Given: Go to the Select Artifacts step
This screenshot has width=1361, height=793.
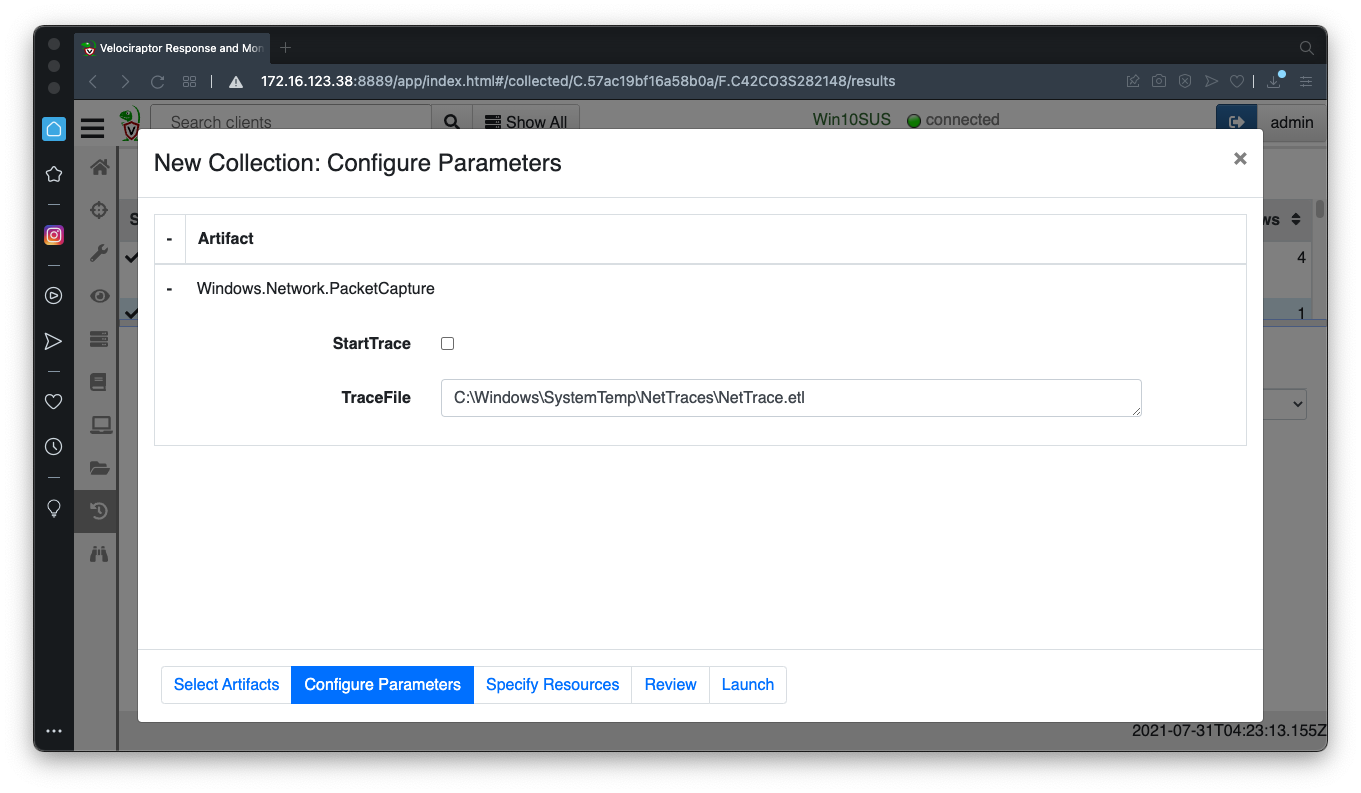Looking at the screenshot, I should (226, 685).
